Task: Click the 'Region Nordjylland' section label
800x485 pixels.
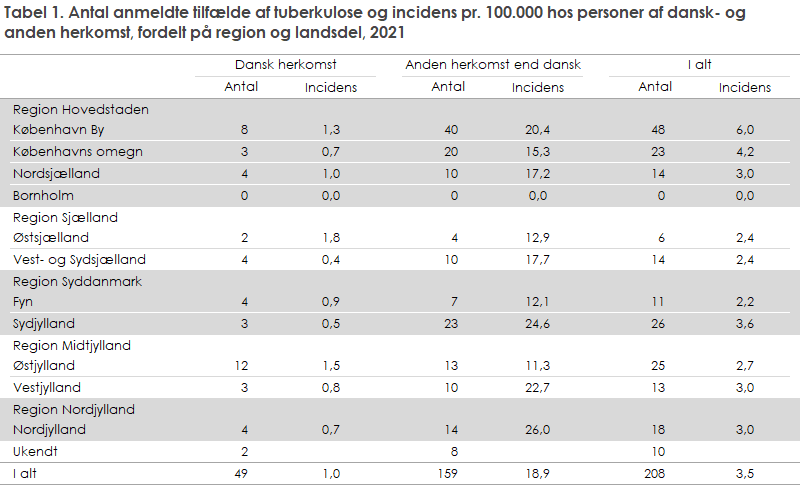Action: (x=74, y=410)
